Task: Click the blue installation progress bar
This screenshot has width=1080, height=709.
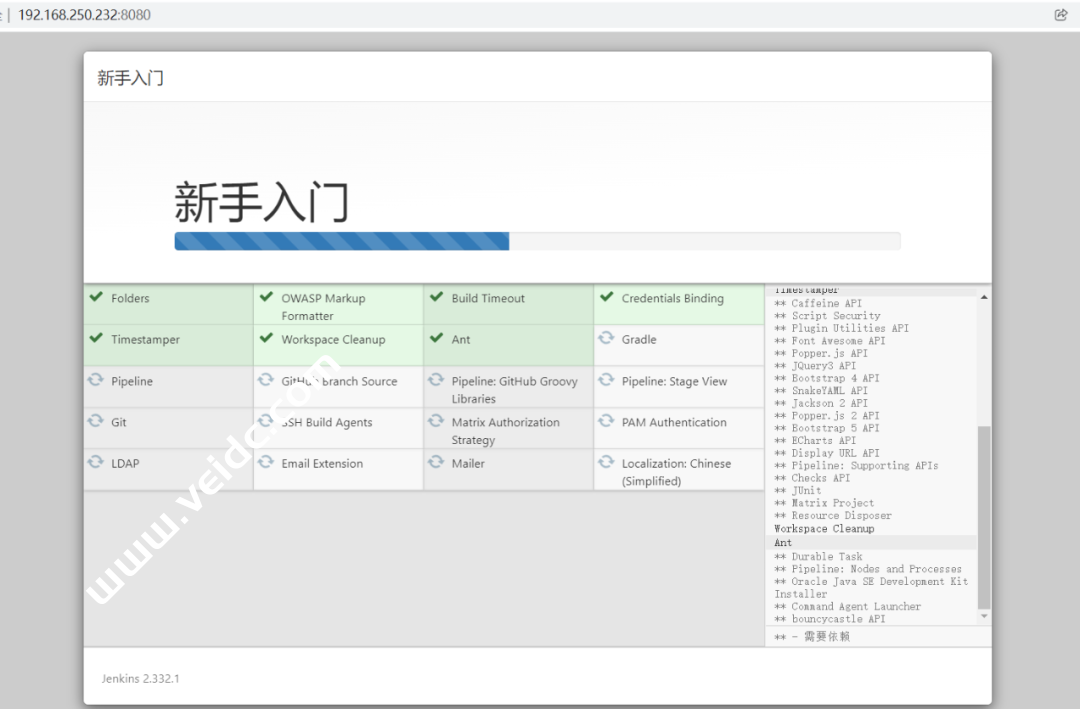Action: pos(341,241)
